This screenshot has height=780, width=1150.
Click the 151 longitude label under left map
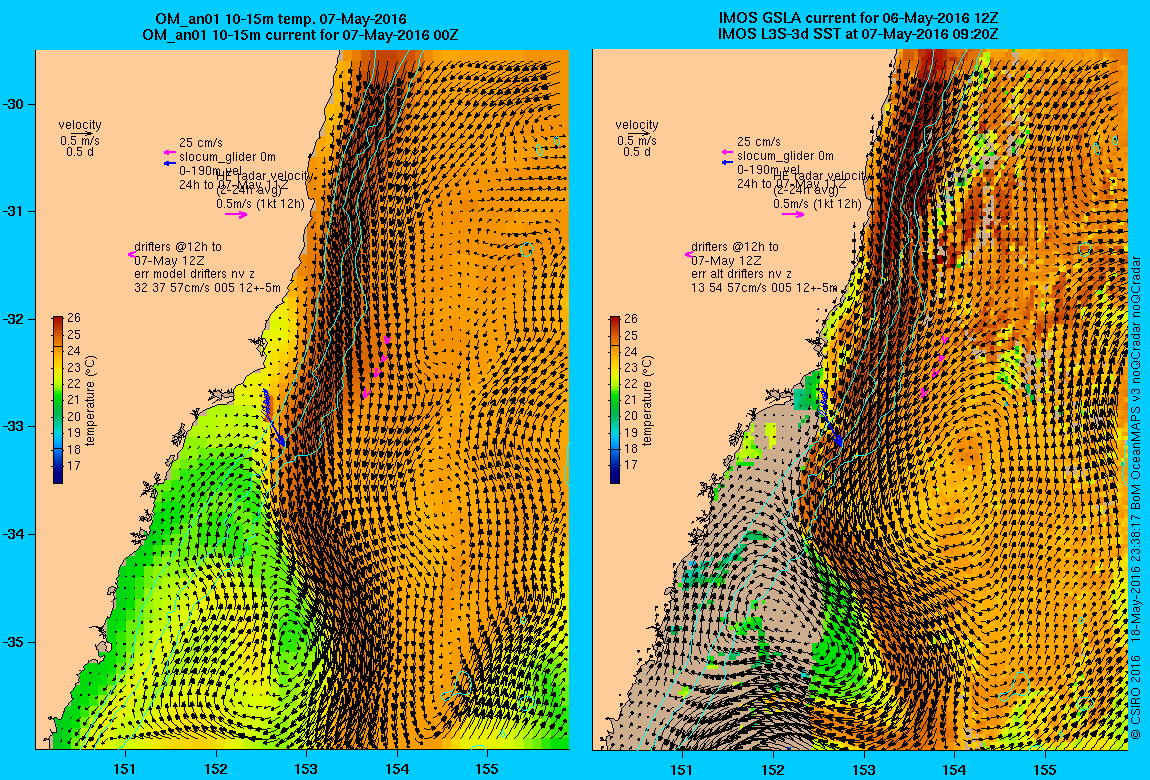pos(125,769)
